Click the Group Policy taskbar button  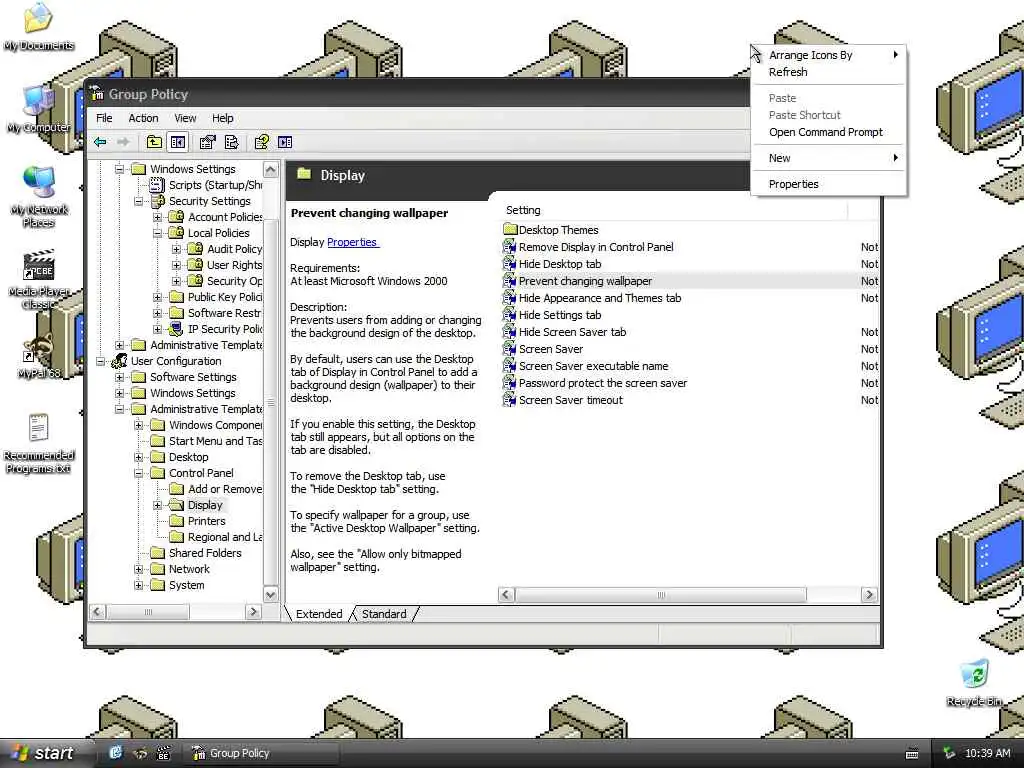tap(261, 753)
